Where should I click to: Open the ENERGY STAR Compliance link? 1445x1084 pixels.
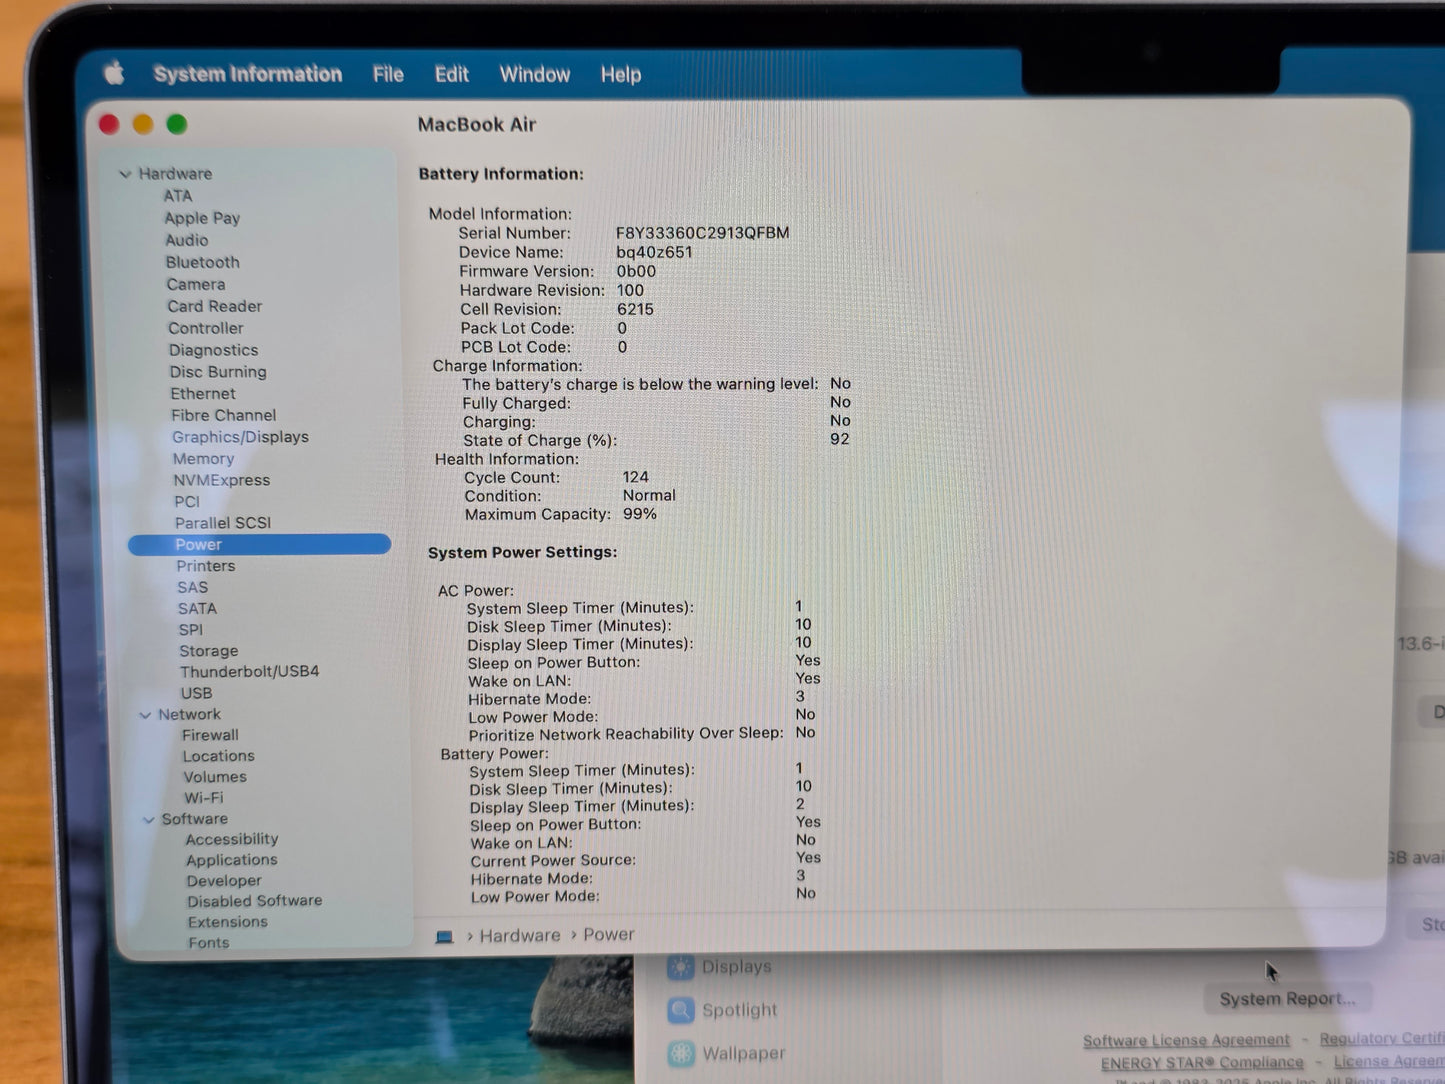pos(1200,1062)
